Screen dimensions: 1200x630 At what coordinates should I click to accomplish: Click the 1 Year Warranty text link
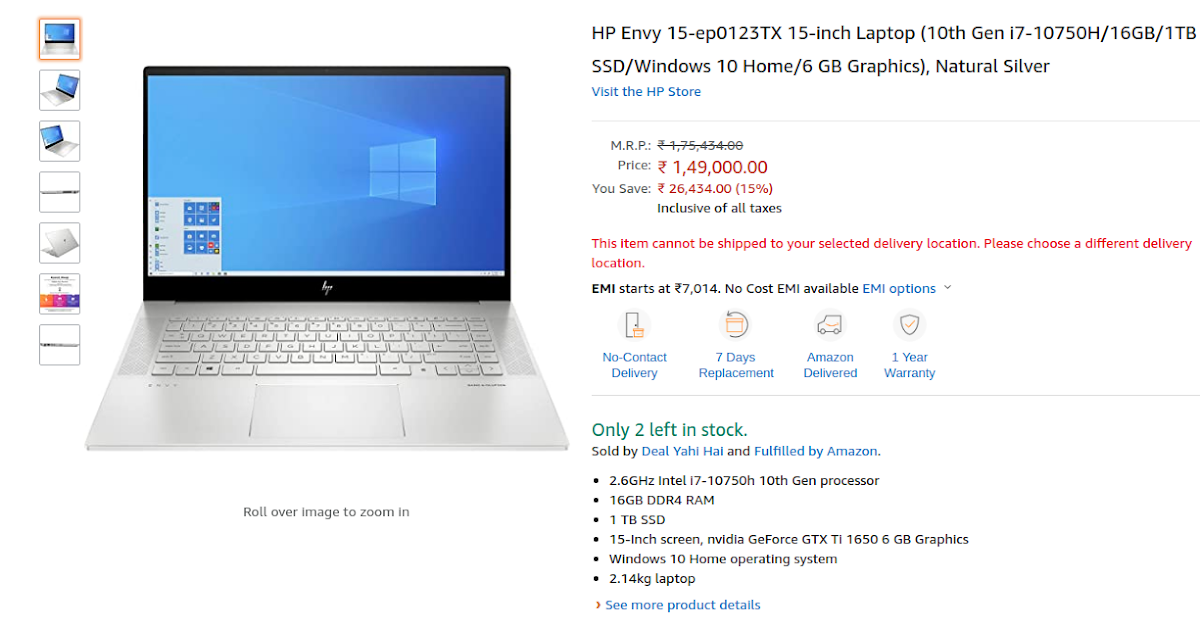(x=909, y=365)
